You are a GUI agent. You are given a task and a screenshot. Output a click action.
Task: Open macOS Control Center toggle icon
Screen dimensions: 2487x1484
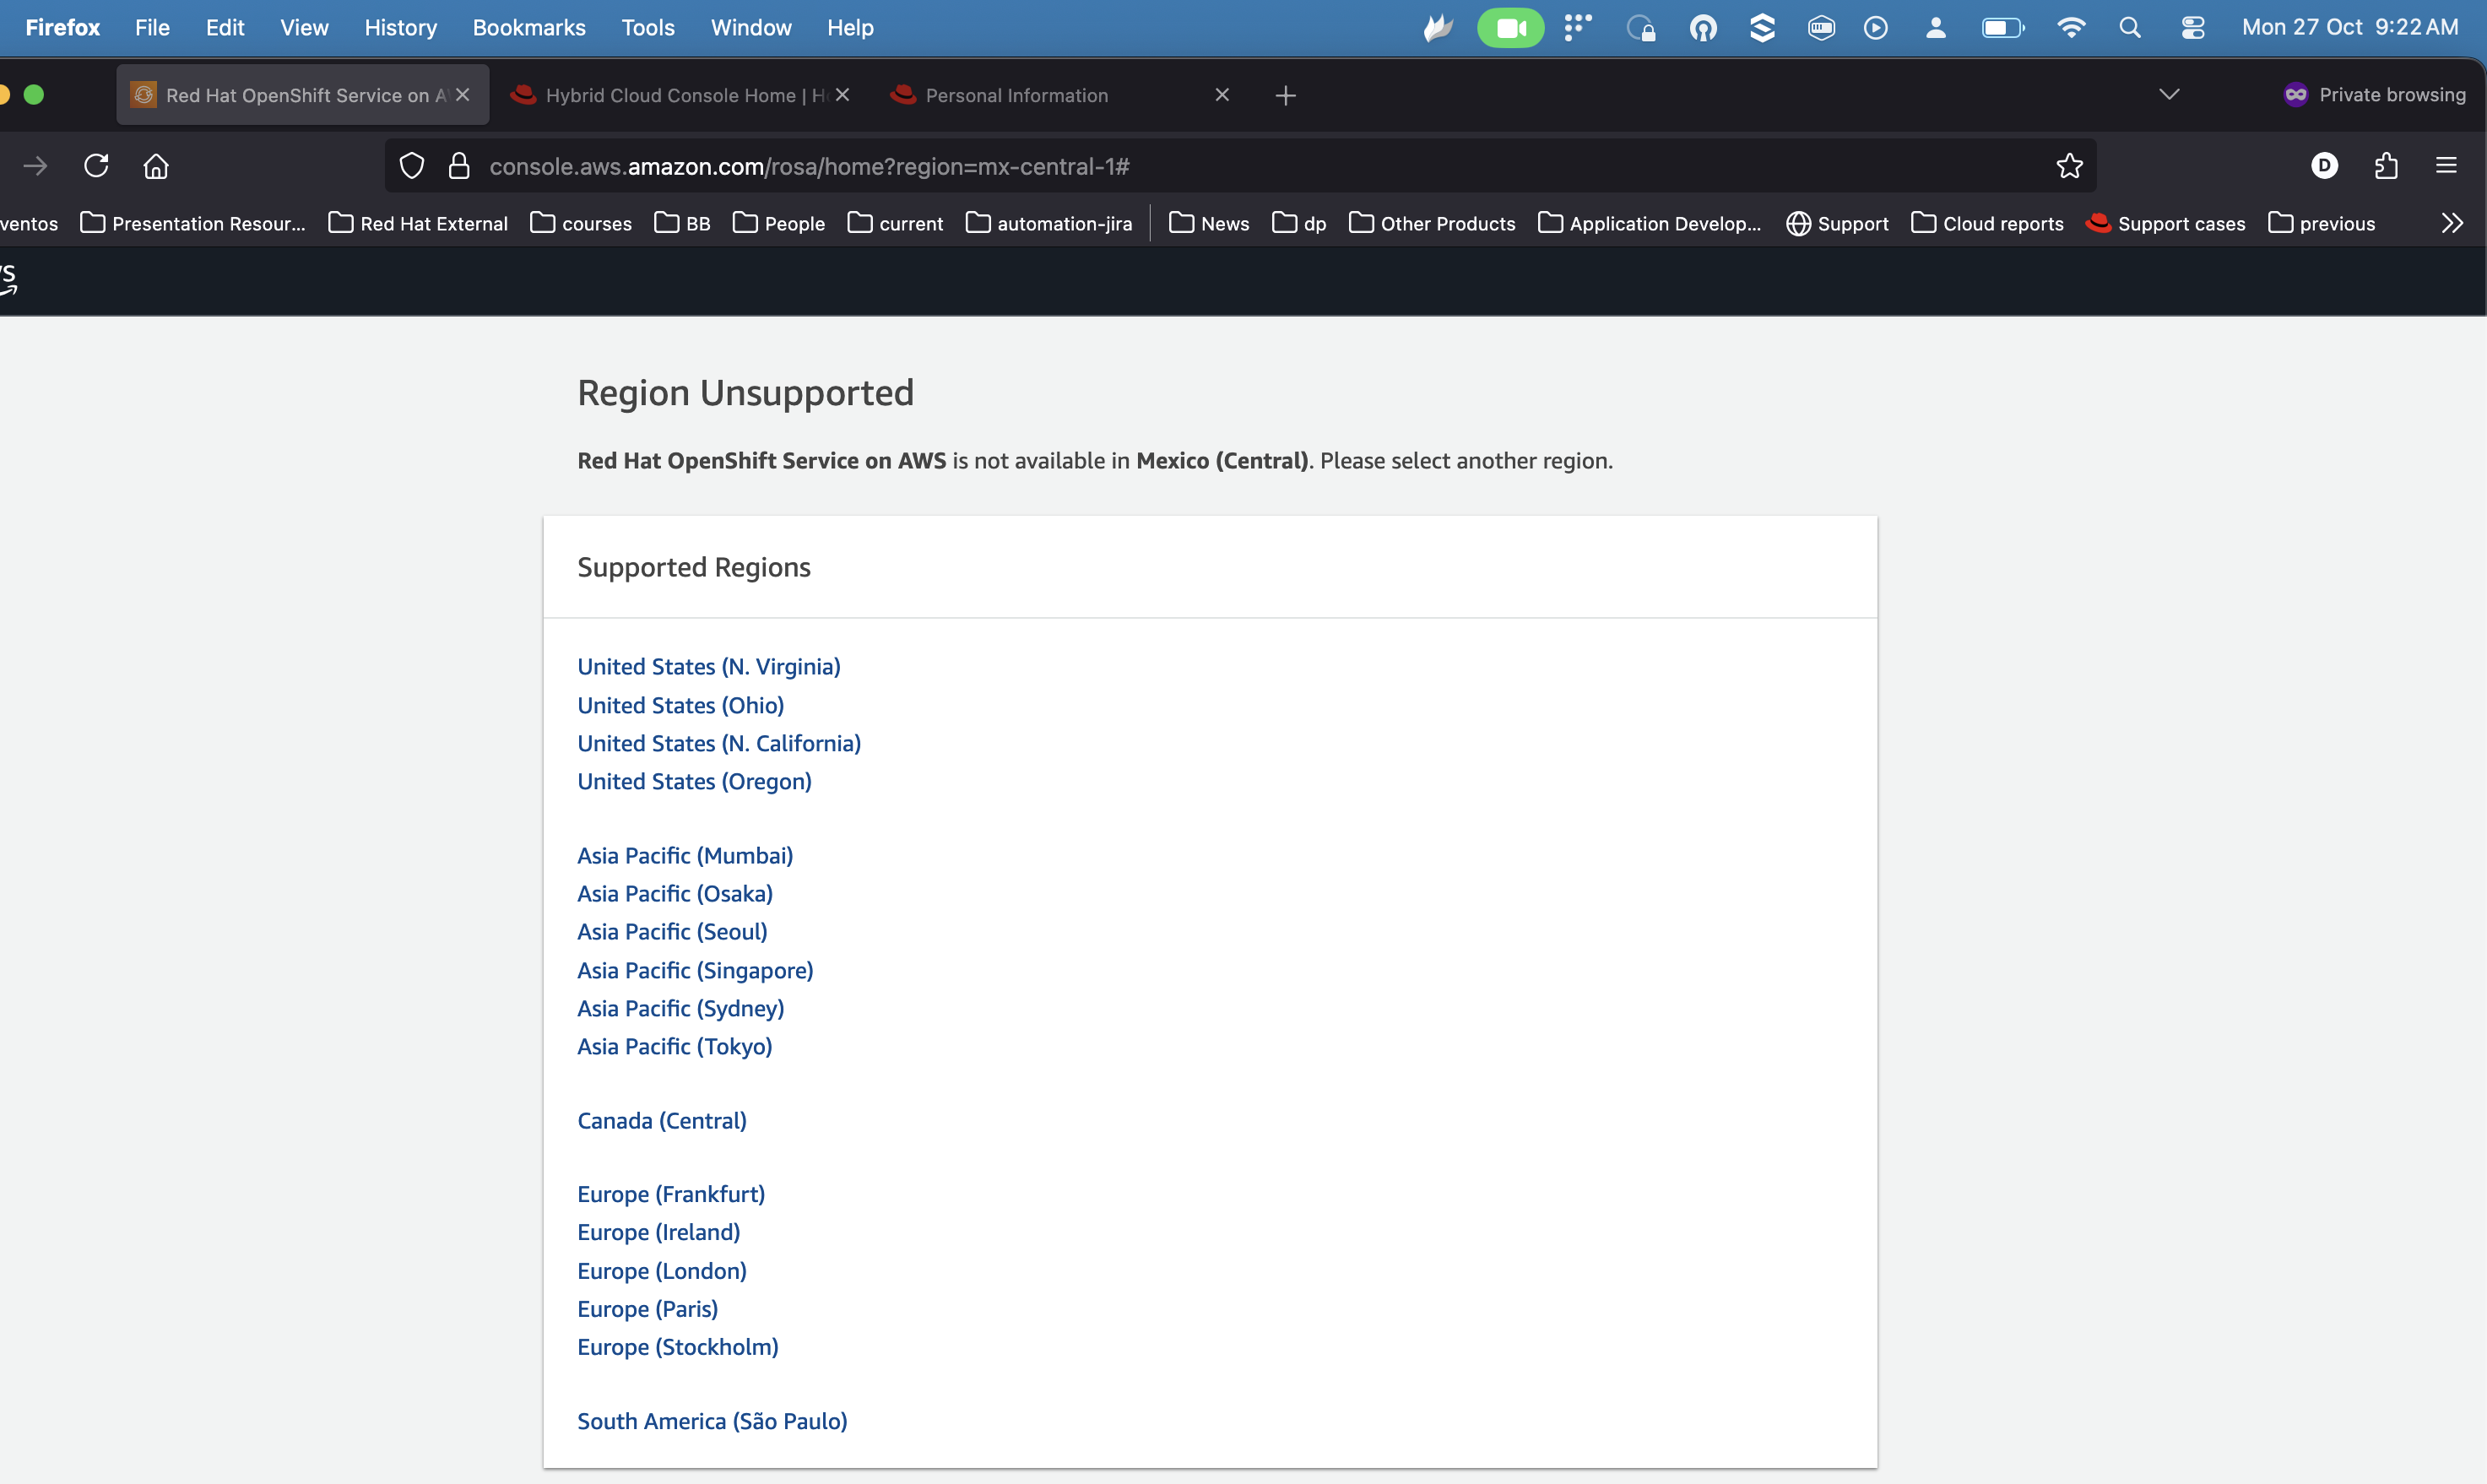coord(2192,28)
